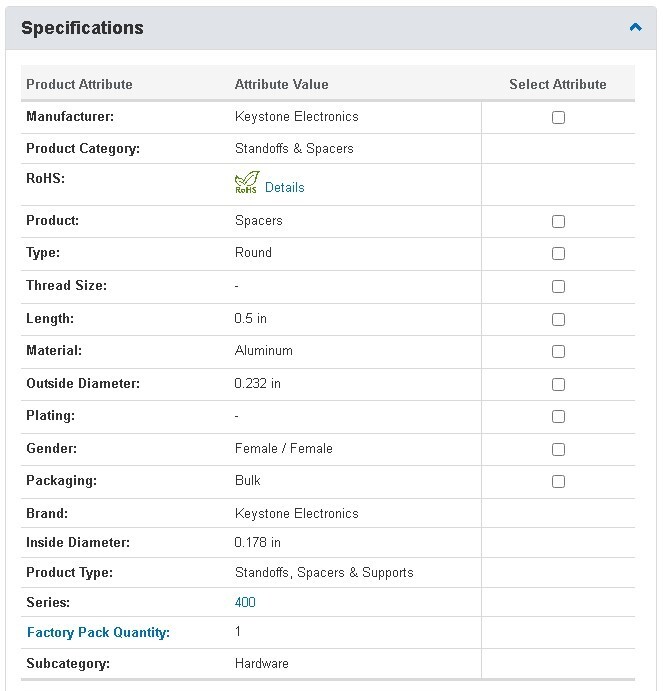Click the Attribute Value column header

tap(281, 84)
